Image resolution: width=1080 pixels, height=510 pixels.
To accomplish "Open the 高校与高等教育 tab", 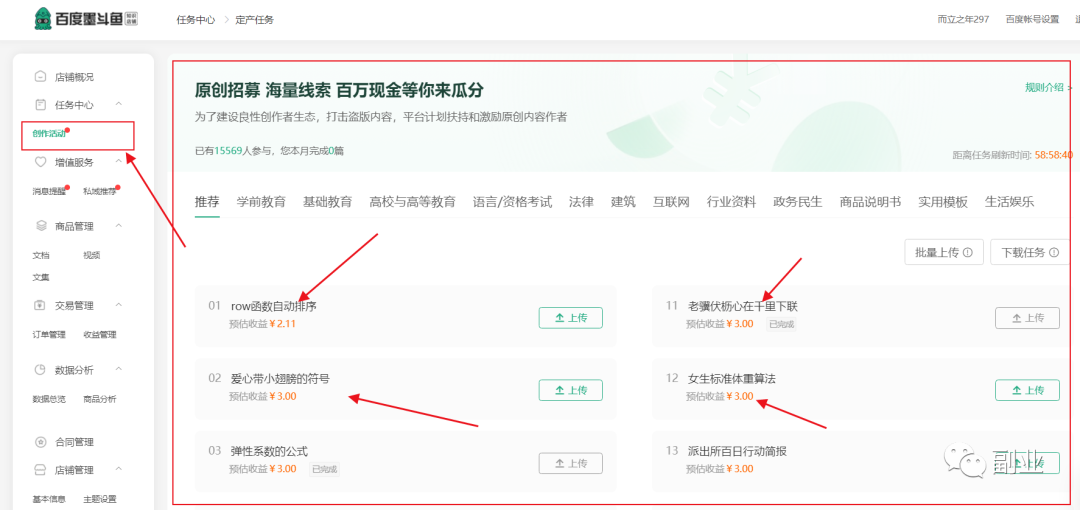I will [x=413, y=202].
